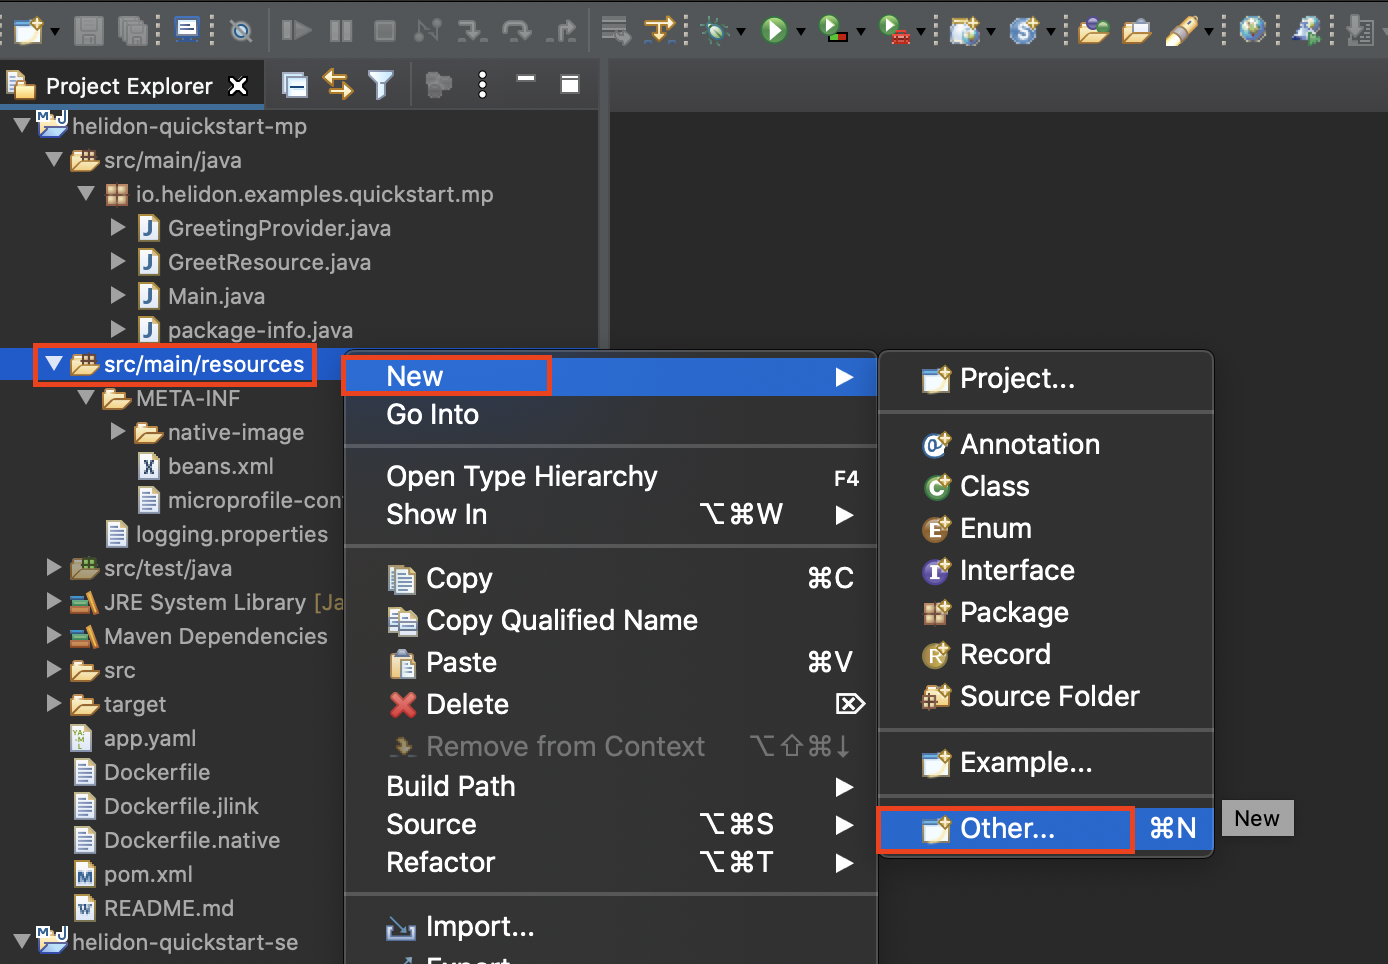Choose Delete from context menu
The image size is (1388, 964).
point(610,704)
